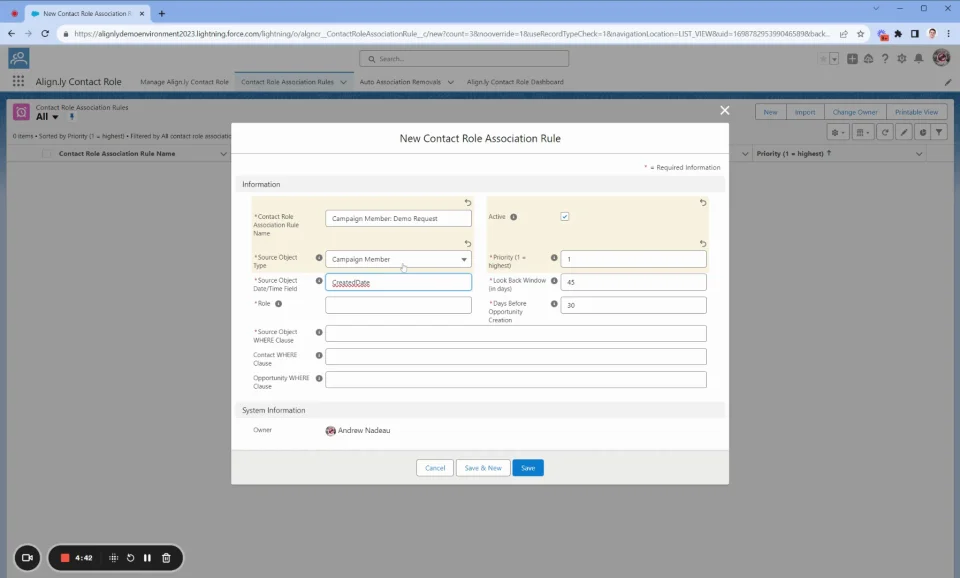The width and height of the screenshot is (960, 578).
Task: Open the Setup gear icon
Action: pyautogui.click(x=902, y=59)
